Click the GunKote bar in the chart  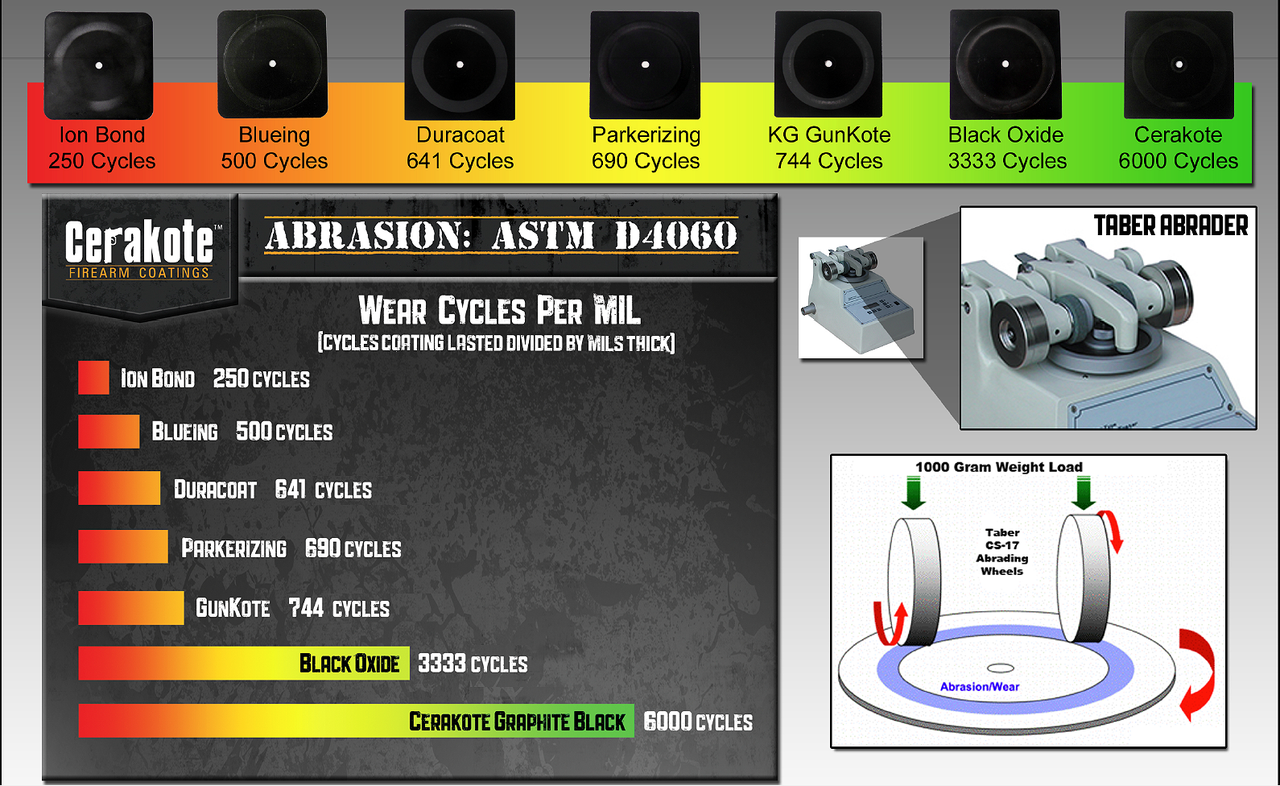click(x=131, y=608)
